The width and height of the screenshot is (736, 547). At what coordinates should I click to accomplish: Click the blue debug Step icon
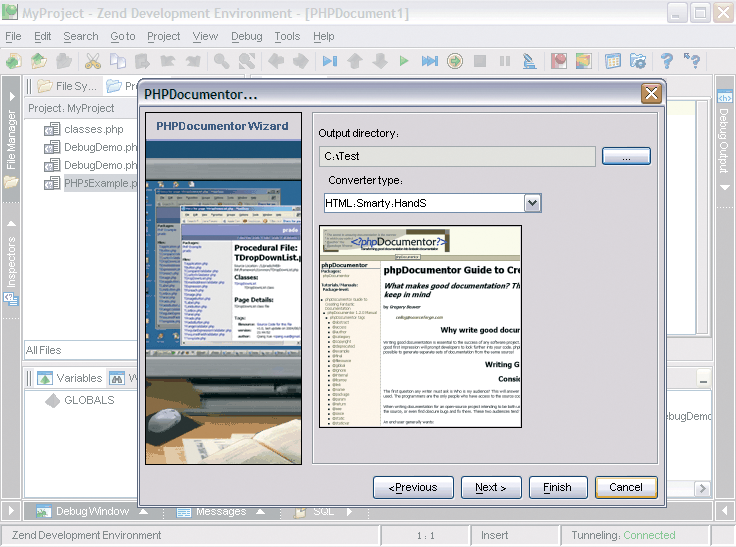330,61
